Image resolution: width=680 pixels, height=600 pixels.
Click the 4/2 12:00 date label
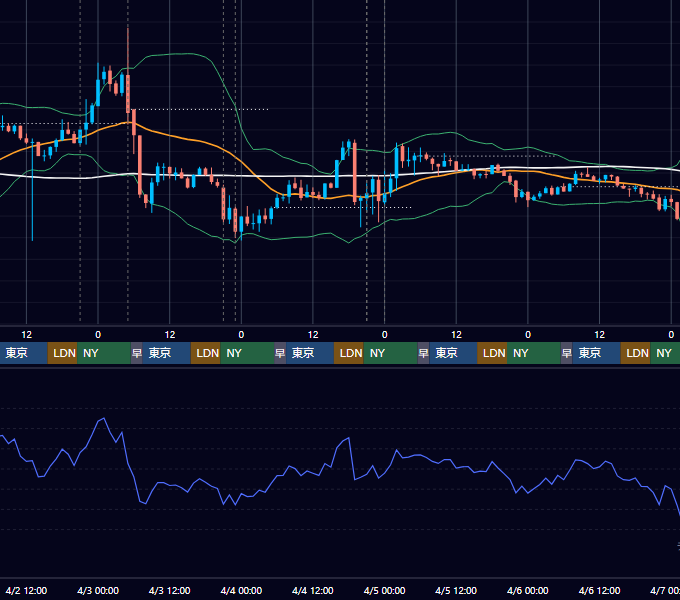(26, 590)
